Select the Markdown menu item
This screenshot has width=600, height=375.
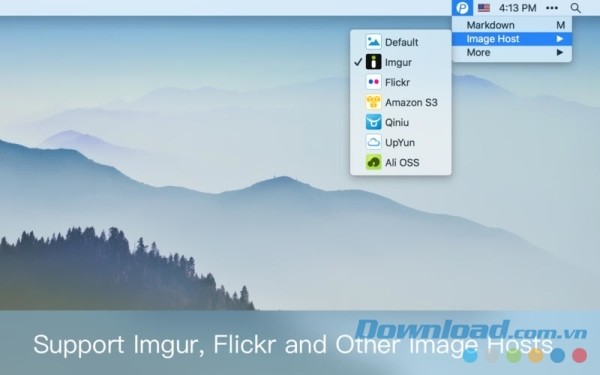point(512,25)
